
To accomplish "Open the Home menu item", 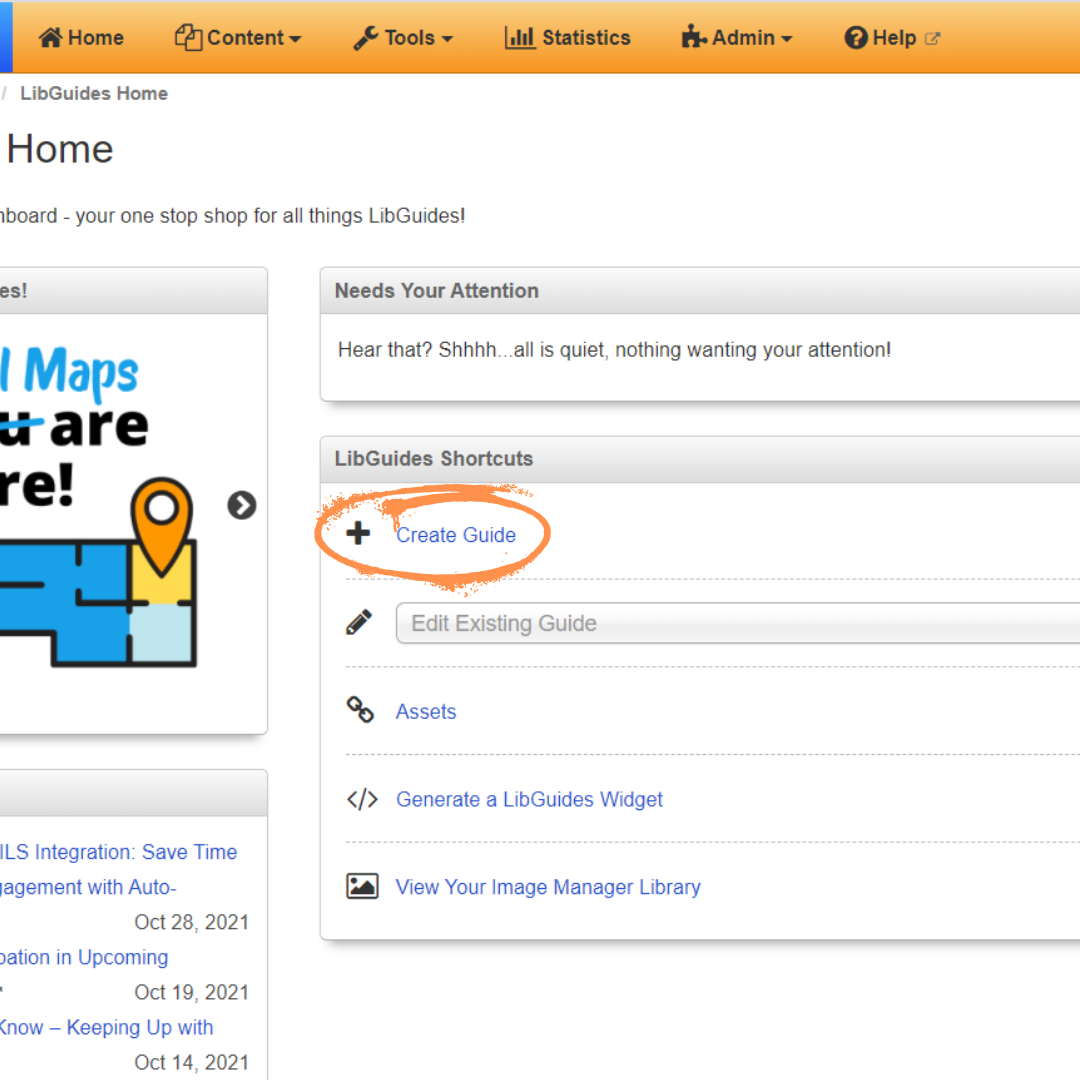I will (x=81, y=37).
